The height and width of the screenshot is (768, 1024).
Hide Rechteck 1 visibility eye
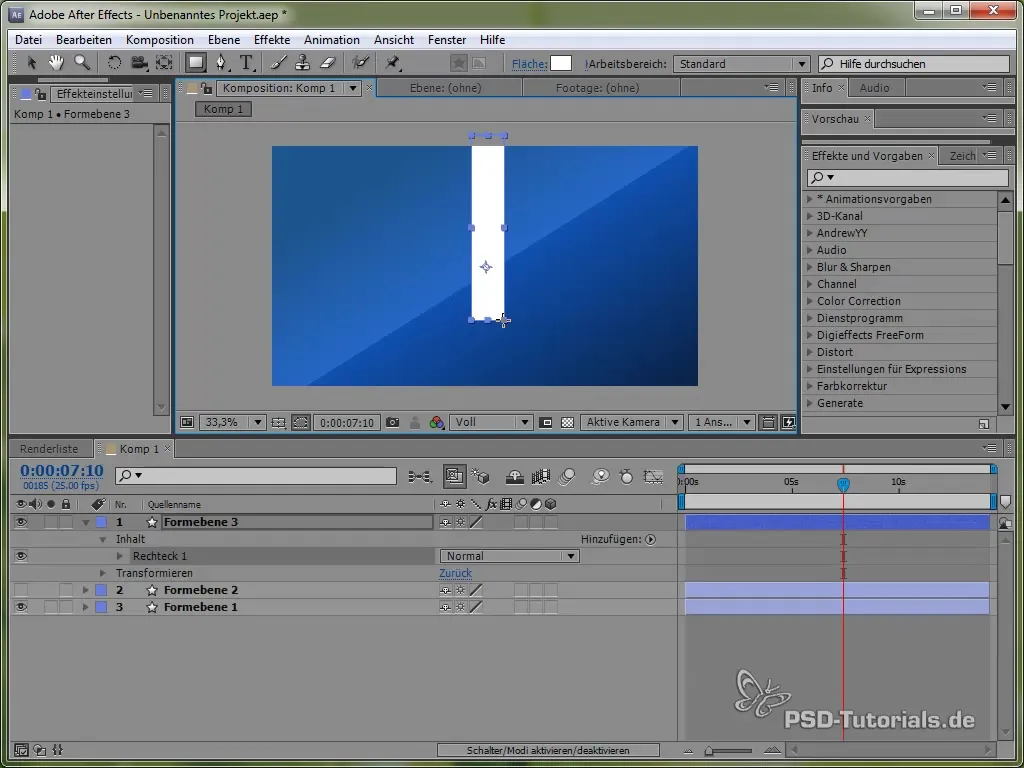click(x=21, y=556)
